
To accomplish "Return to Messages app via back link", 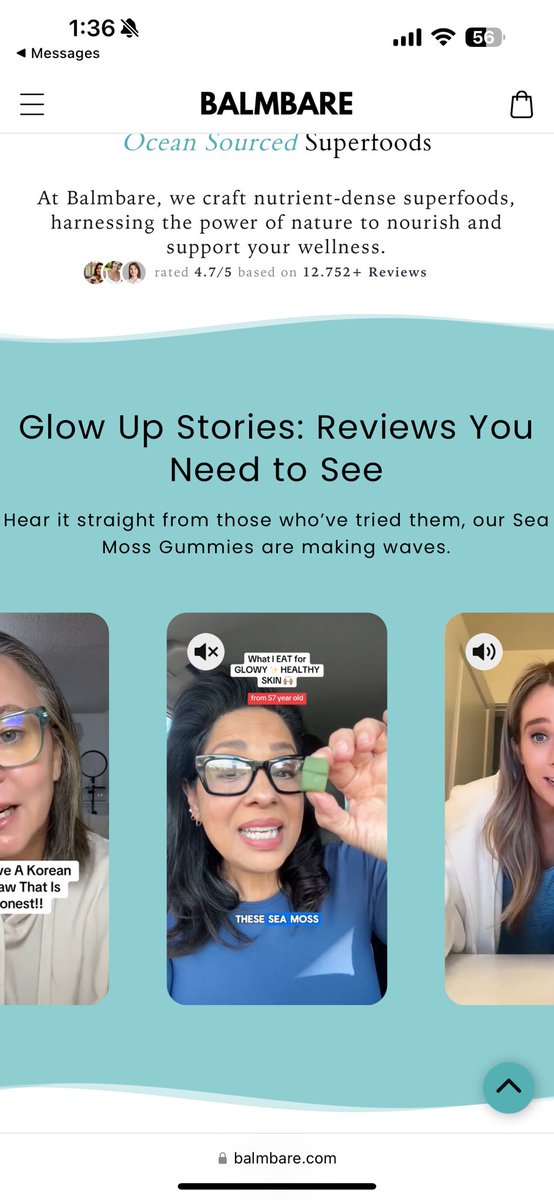I will [x=58, y=53].
